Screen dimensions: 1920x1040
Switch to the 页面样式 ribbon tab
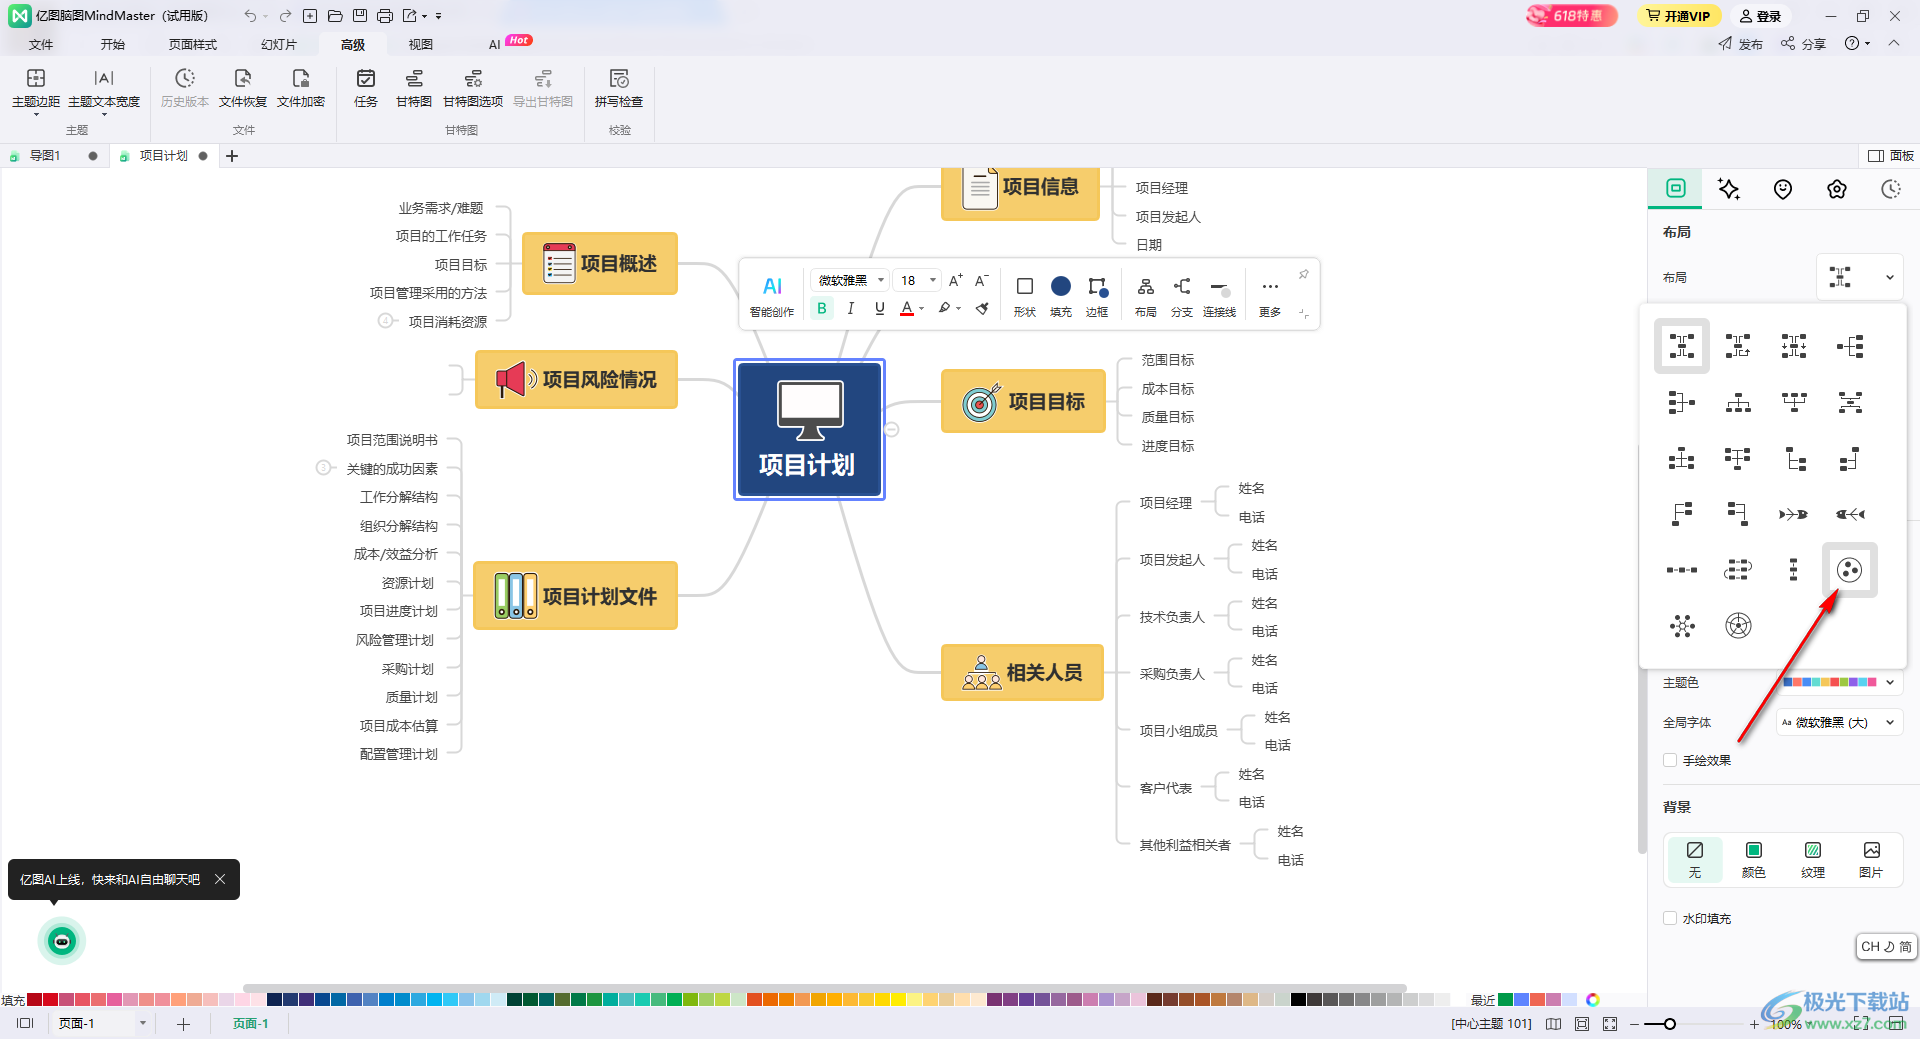point(193,44)
